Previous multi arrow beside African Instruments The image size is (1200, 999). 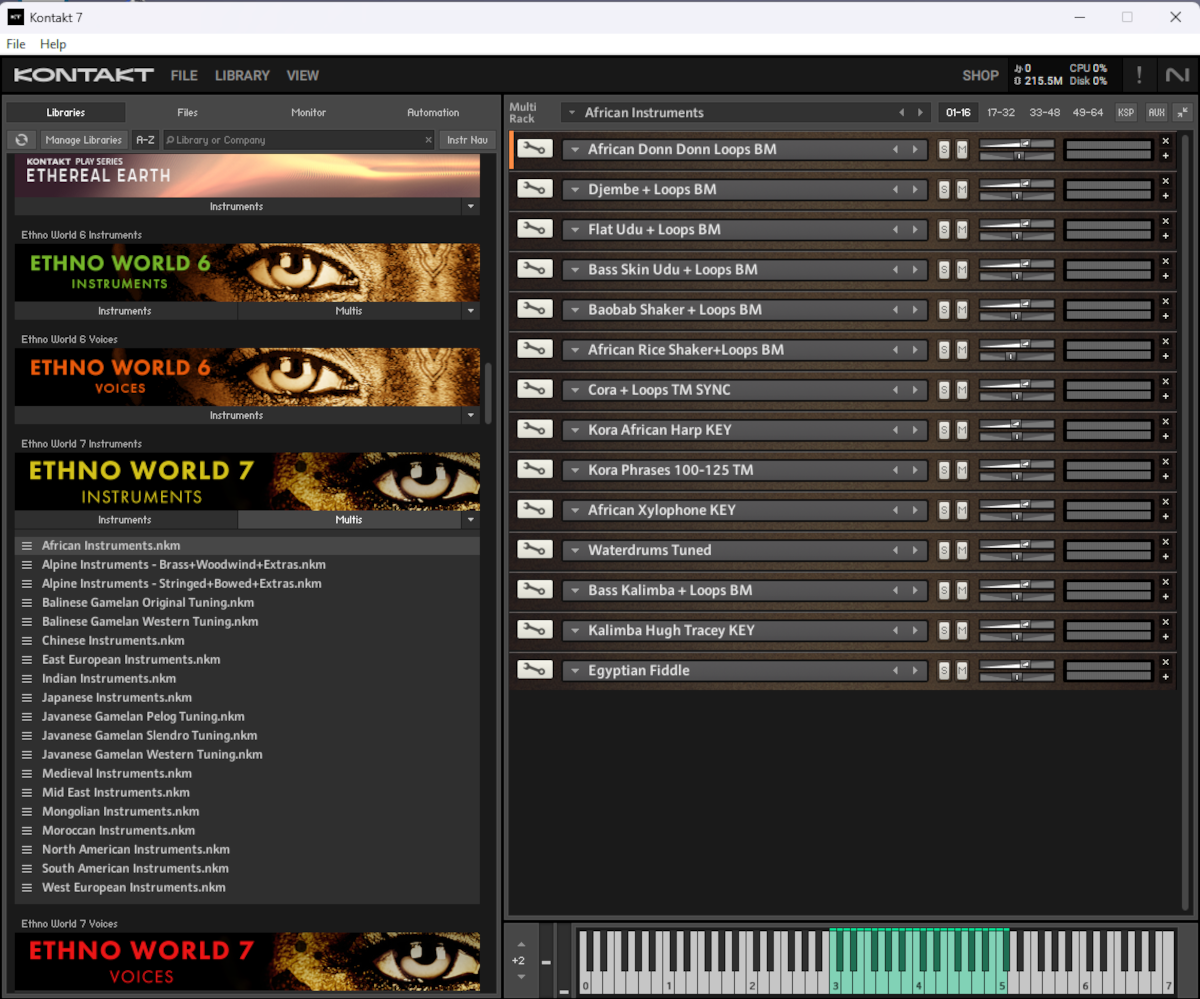(902, 112)
